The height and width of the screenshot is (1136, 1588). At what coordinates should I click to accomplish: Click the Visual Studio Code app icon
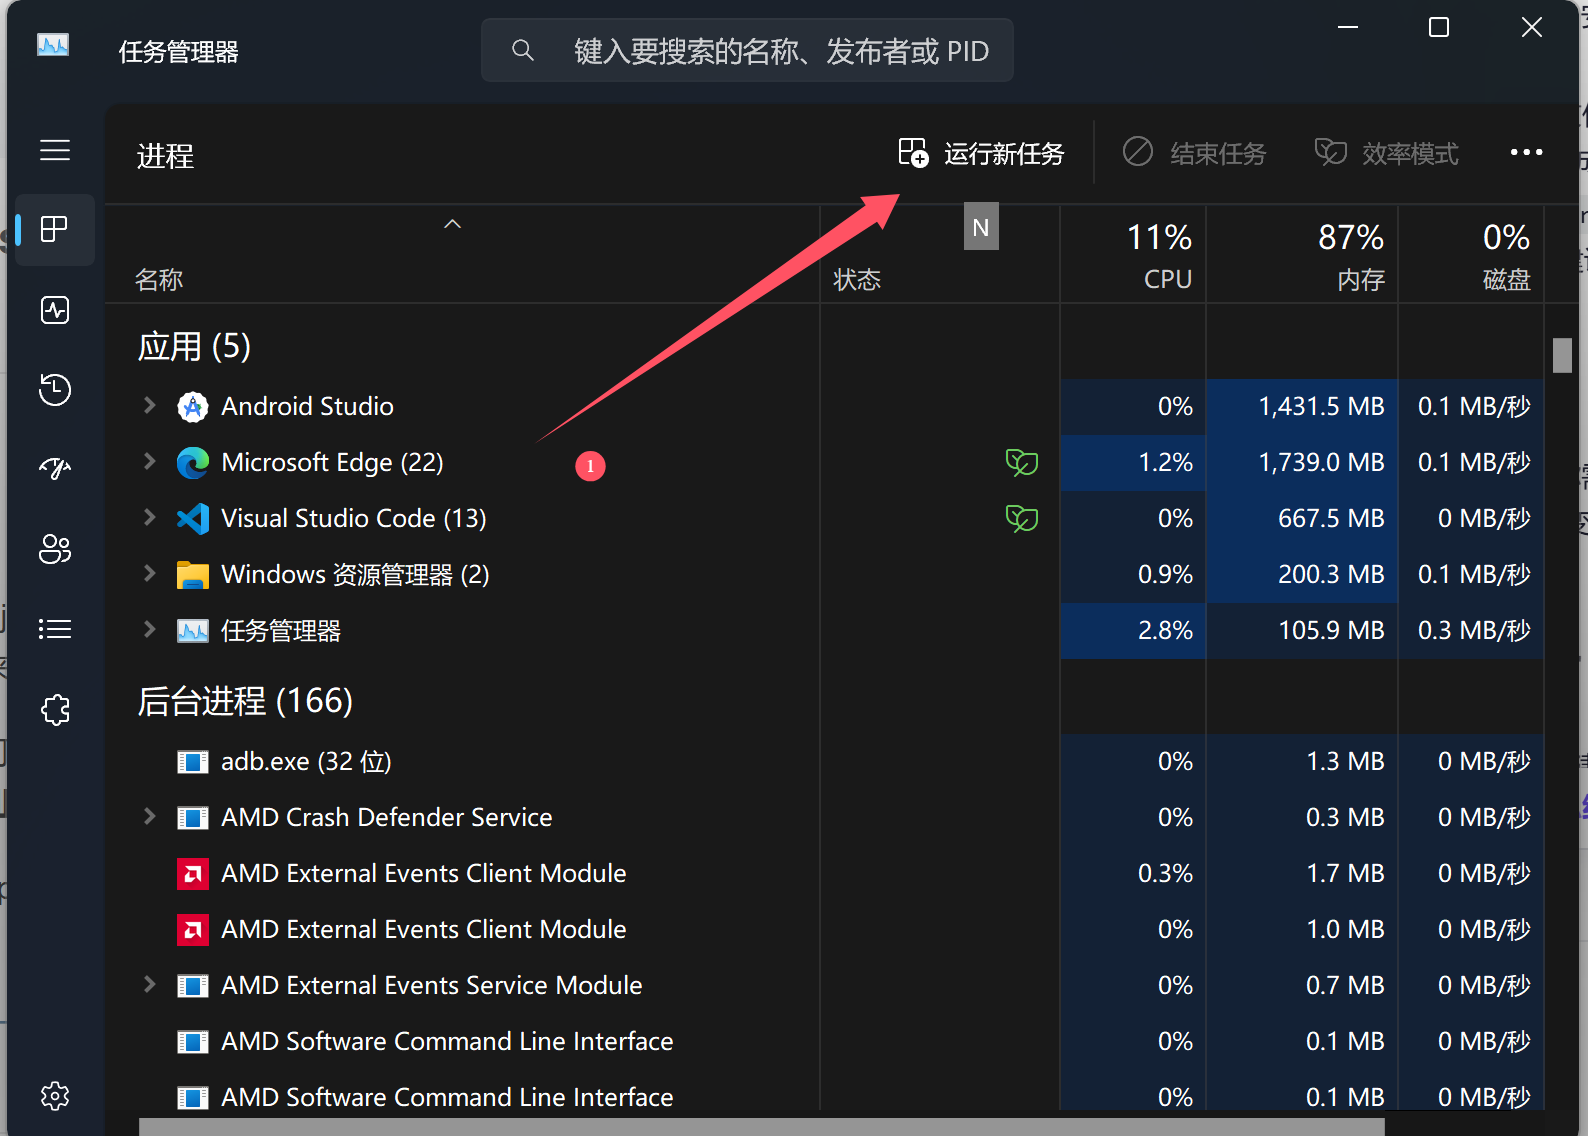point(192,518)
